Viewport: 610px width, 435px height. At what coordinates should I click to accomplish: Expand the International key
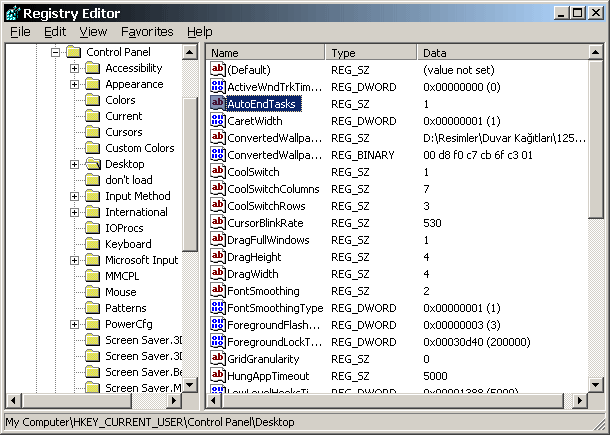click(x=74, y=212)
